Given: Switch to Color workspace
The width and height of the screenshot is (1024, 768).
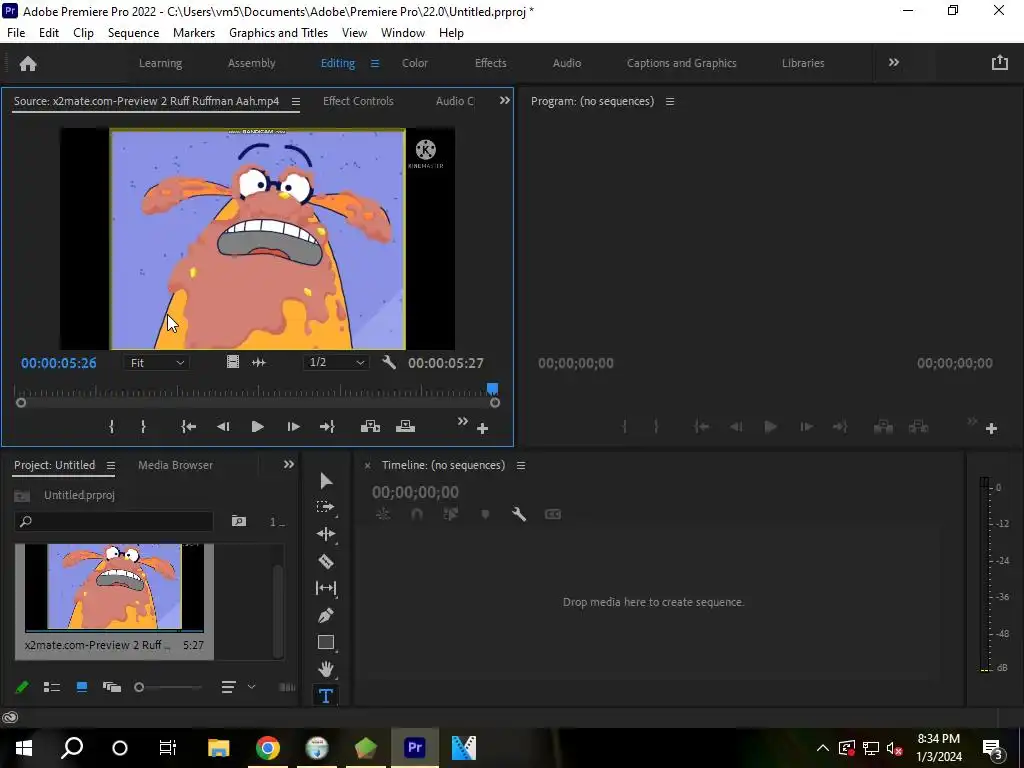Looking at the screenshot, I should [415, 63].
